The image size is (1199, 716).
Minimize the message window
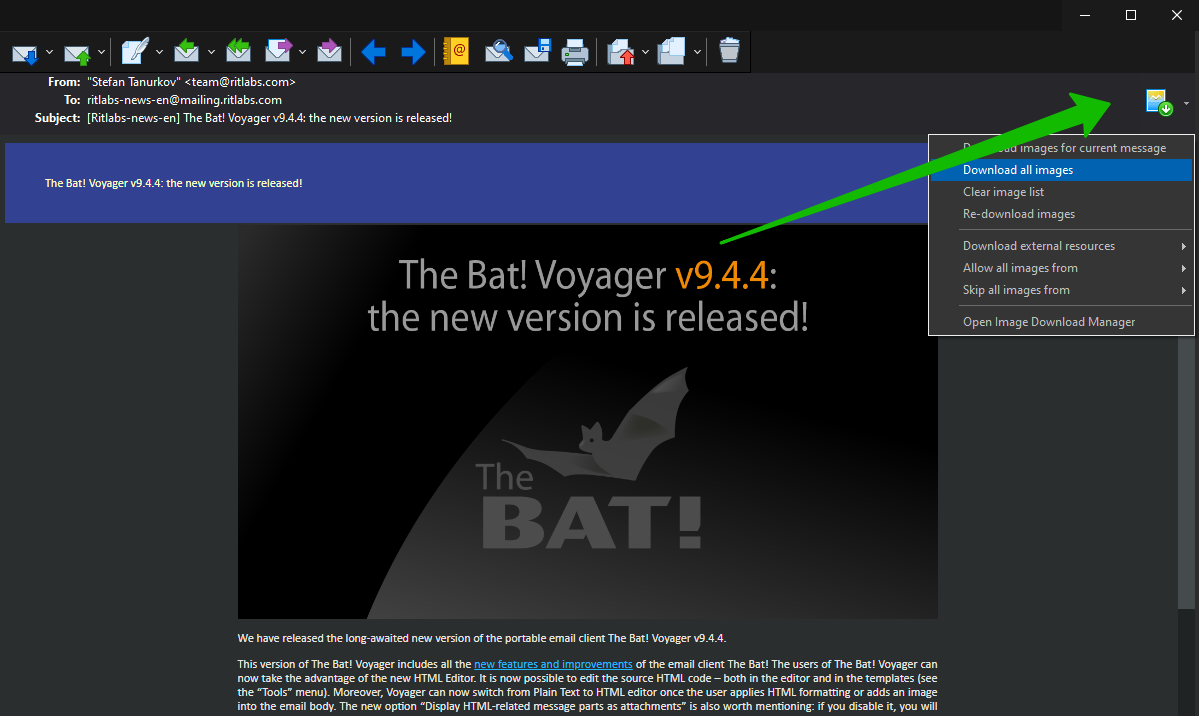click(1085, 15)
